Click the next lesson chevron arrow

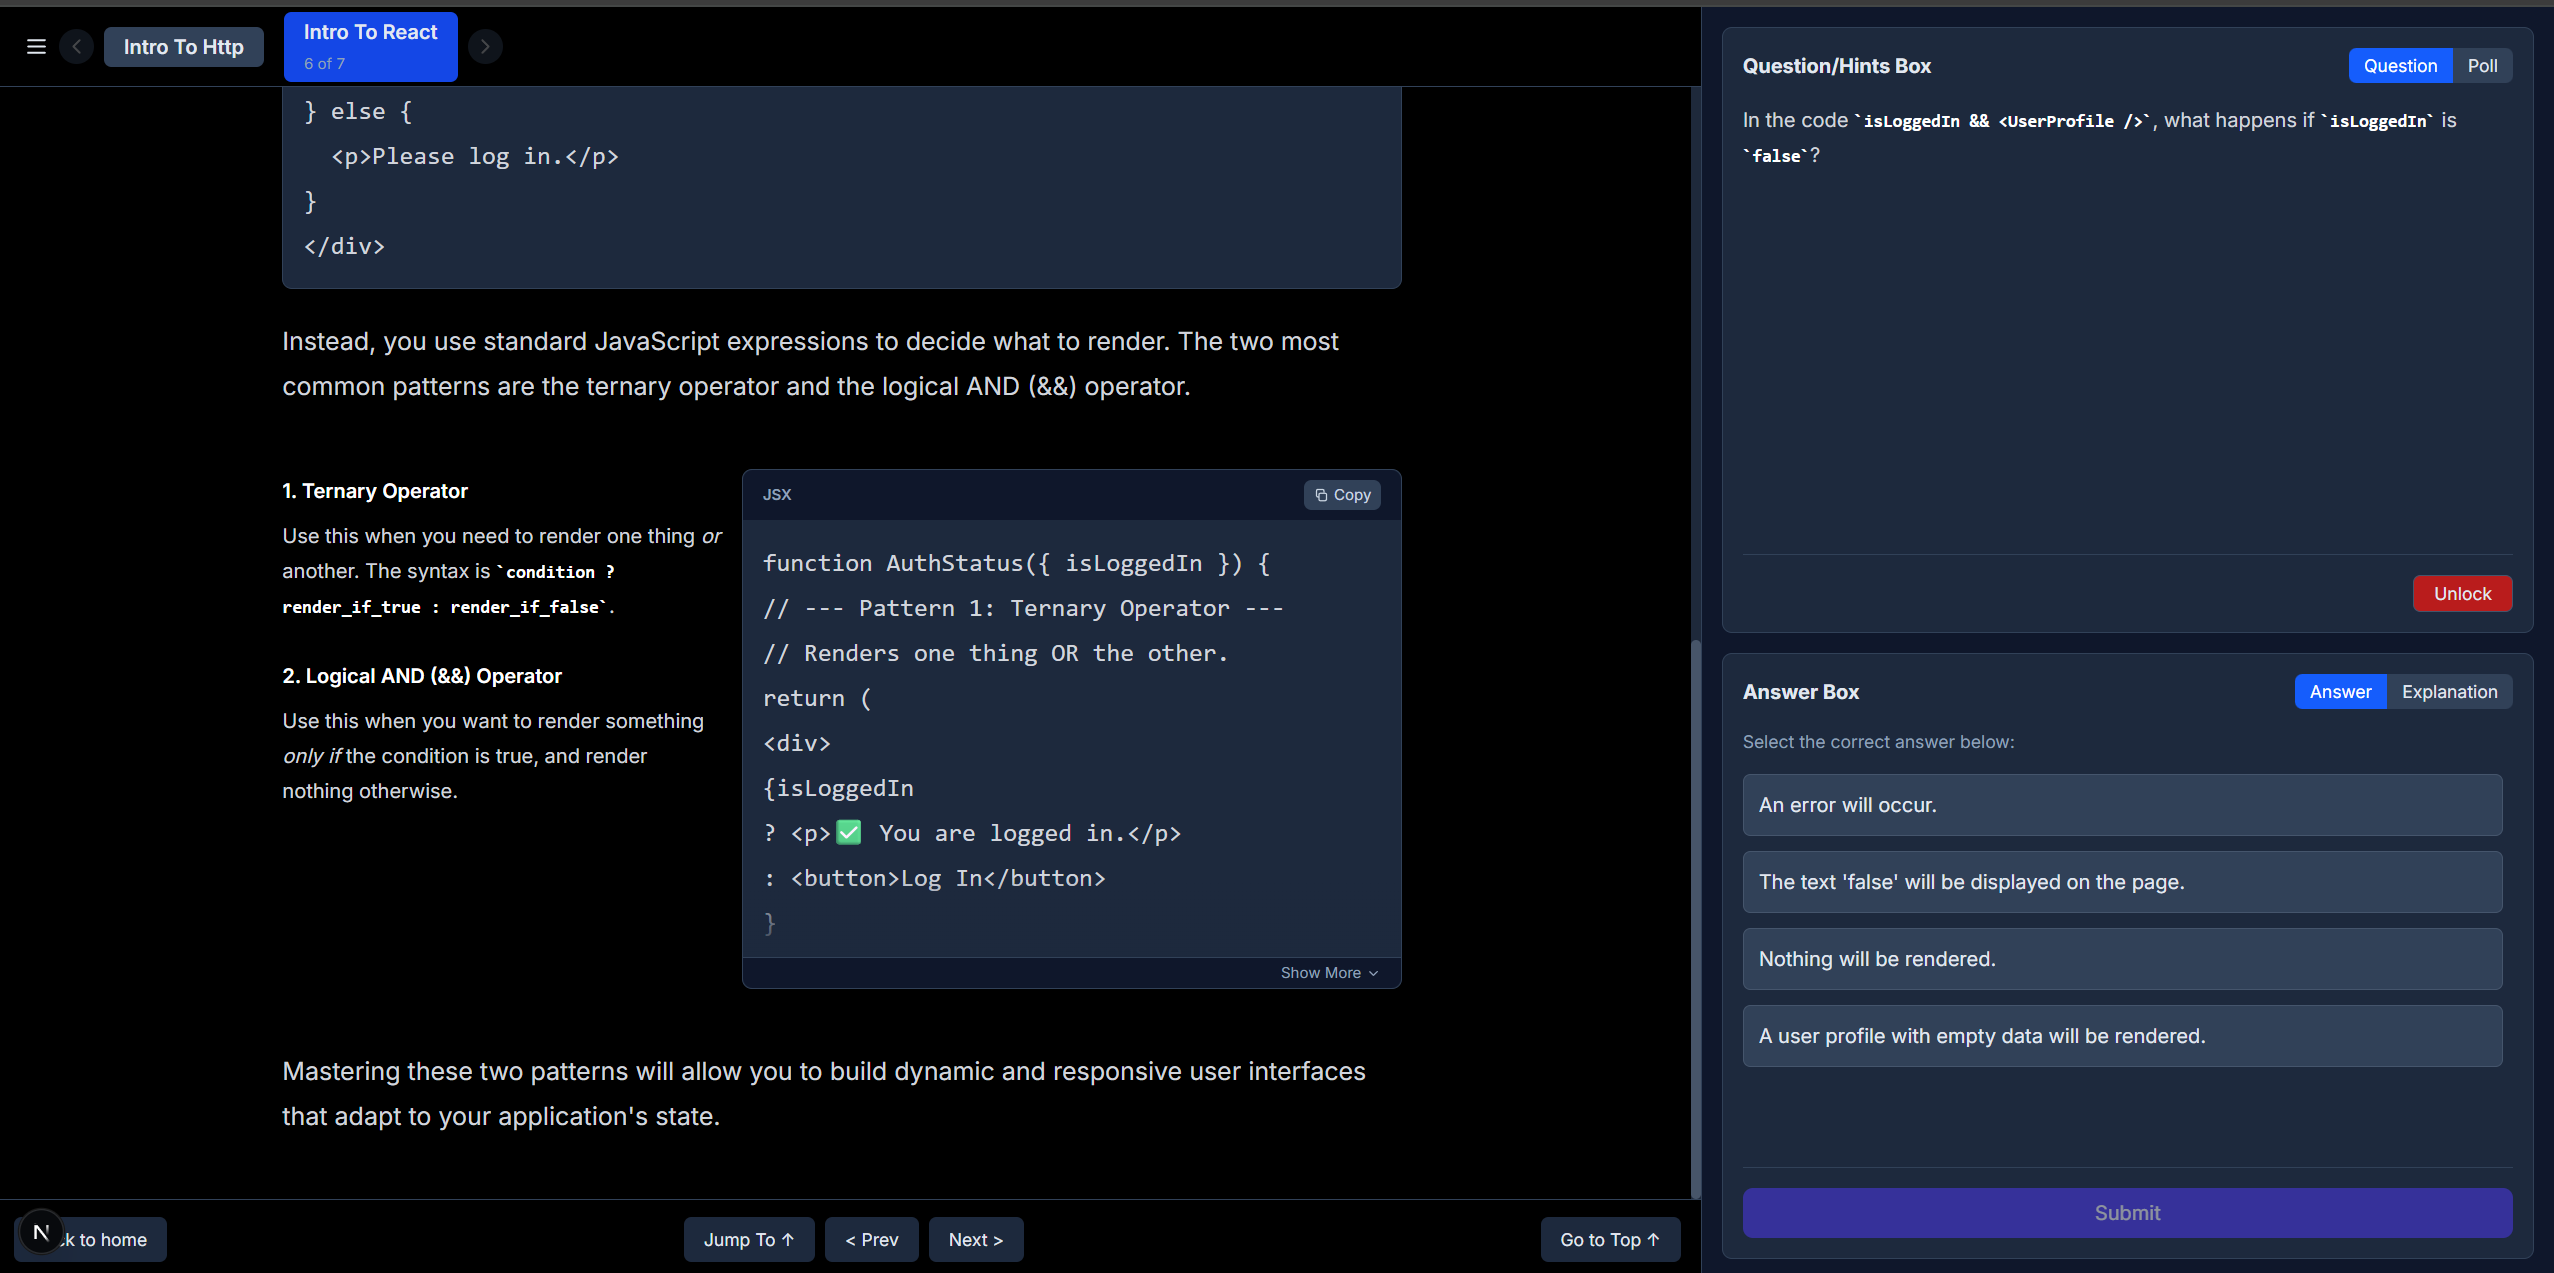[485, 47]
